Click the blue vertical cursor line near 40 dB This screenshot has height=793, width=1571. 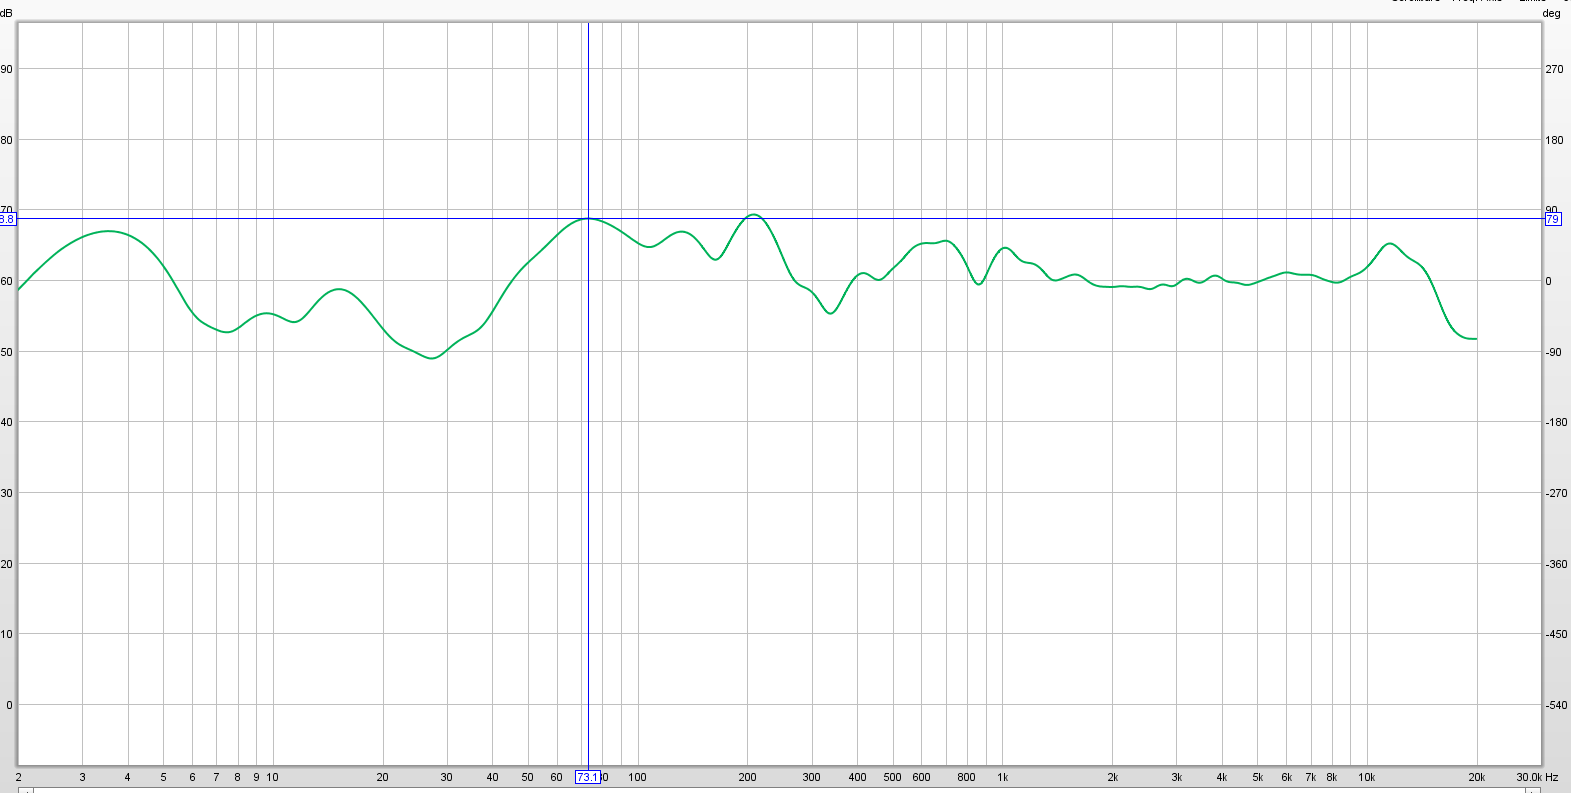588,422
